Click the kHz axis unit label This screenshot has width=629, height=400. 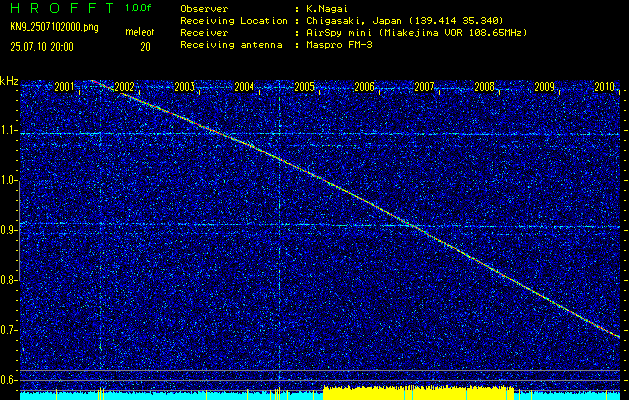pyautogui.click(x=9, y=81)
